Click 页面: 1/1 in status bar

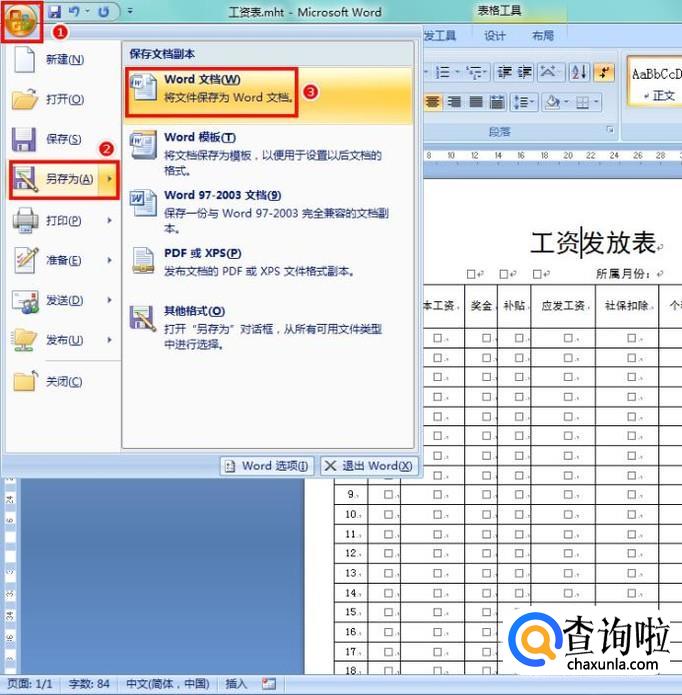(x=30, y=683)
